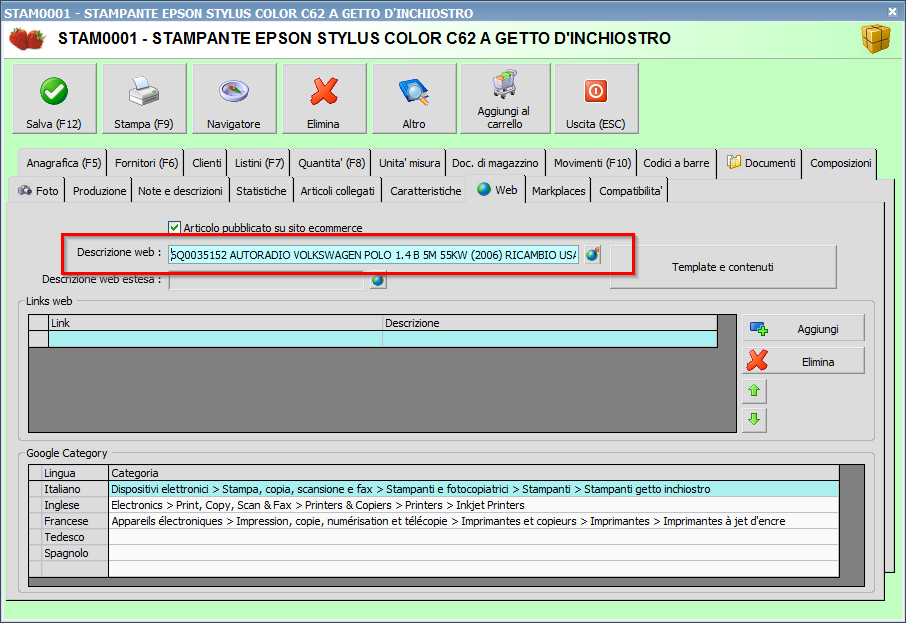The width and height of the screenshot is (906, 623).
Task: Open the Note e descrizioni tab
Action: (180, 191)
